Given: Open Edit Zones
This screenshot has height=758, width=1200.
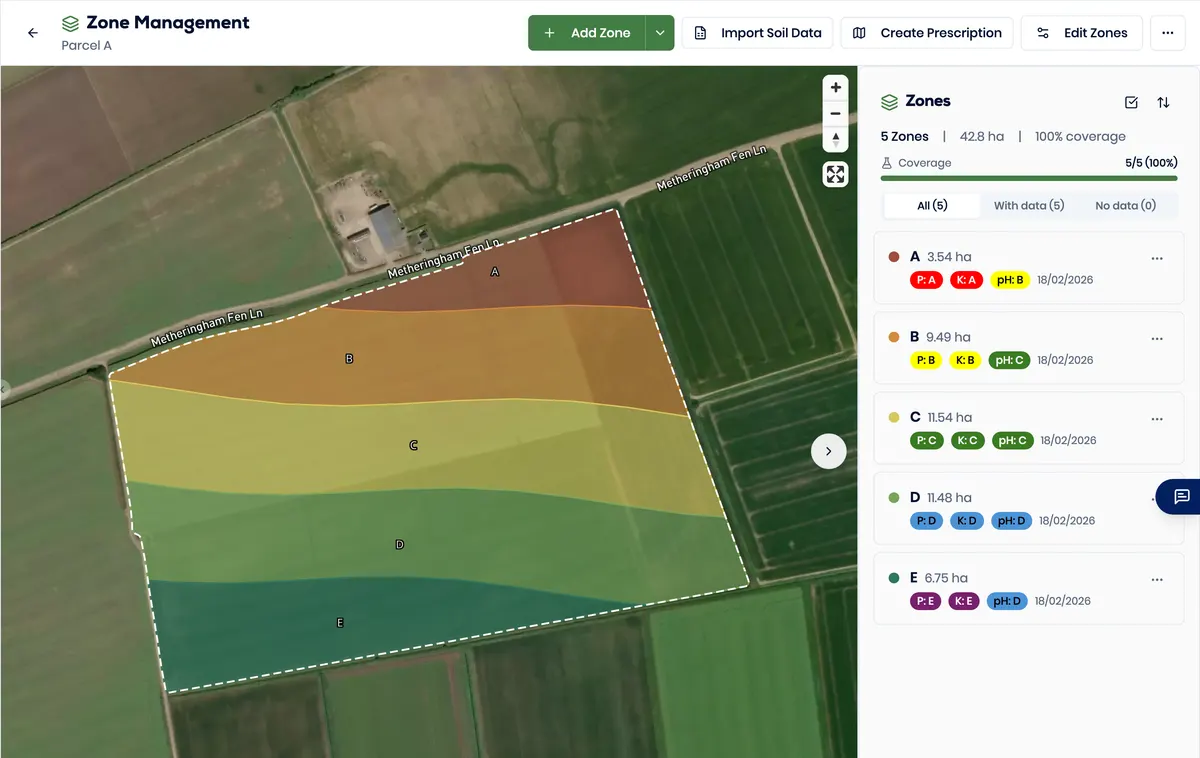Looking at the screenshot, I should [1082, 33].
